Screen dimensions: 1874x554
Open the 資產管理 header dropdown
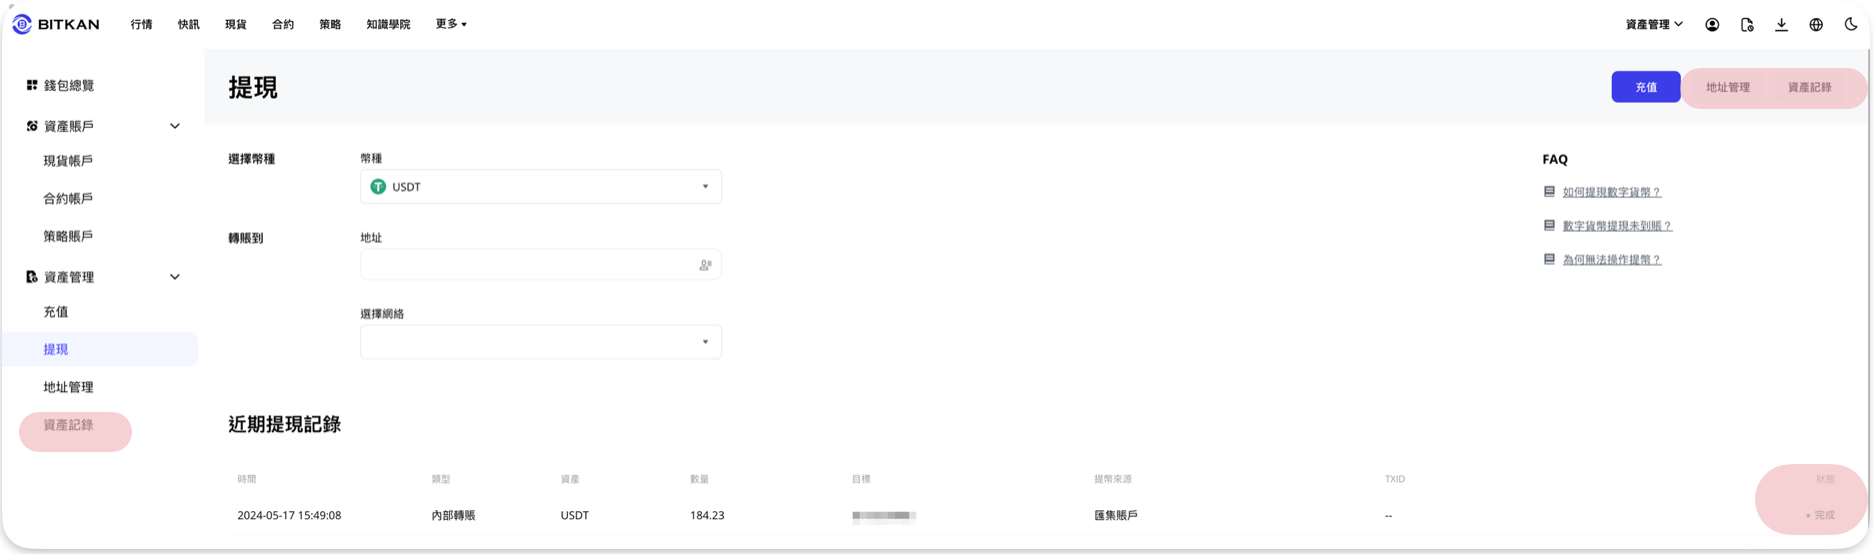[1654, 25]
